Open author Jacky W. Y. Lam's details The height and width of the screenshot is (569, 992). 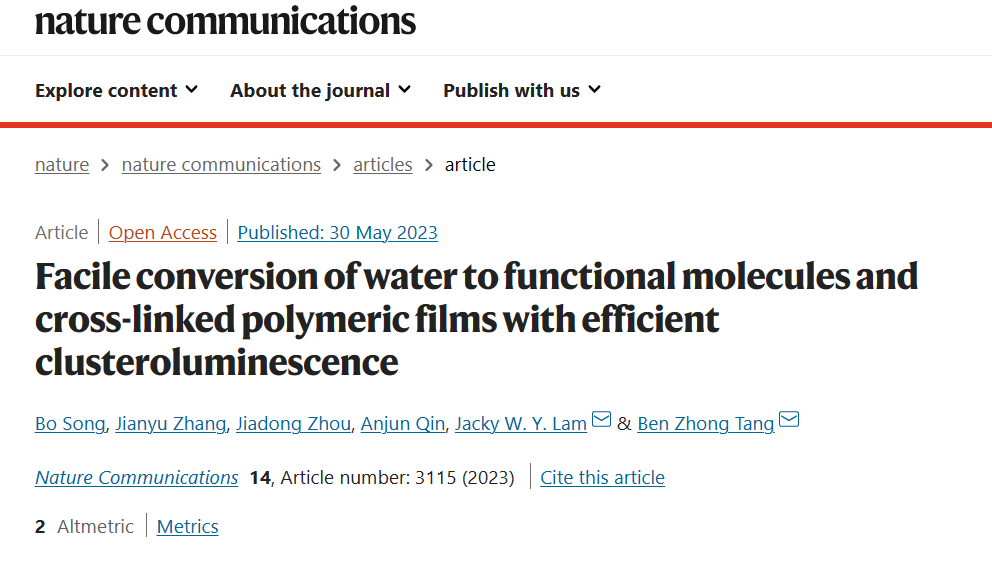tap(521, 423)
